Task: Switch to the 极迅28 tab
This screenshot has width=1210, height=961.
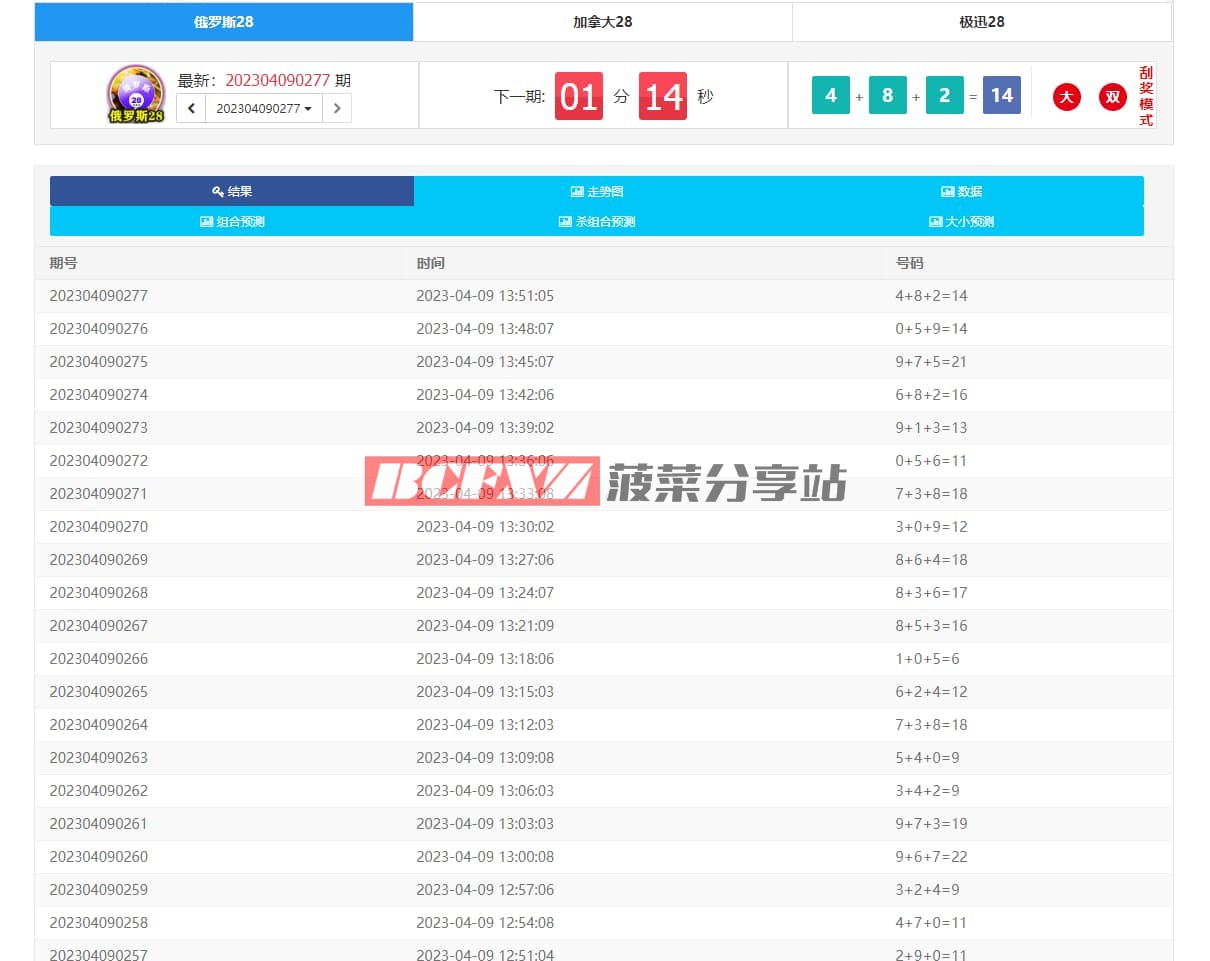Action: point(981,22)
